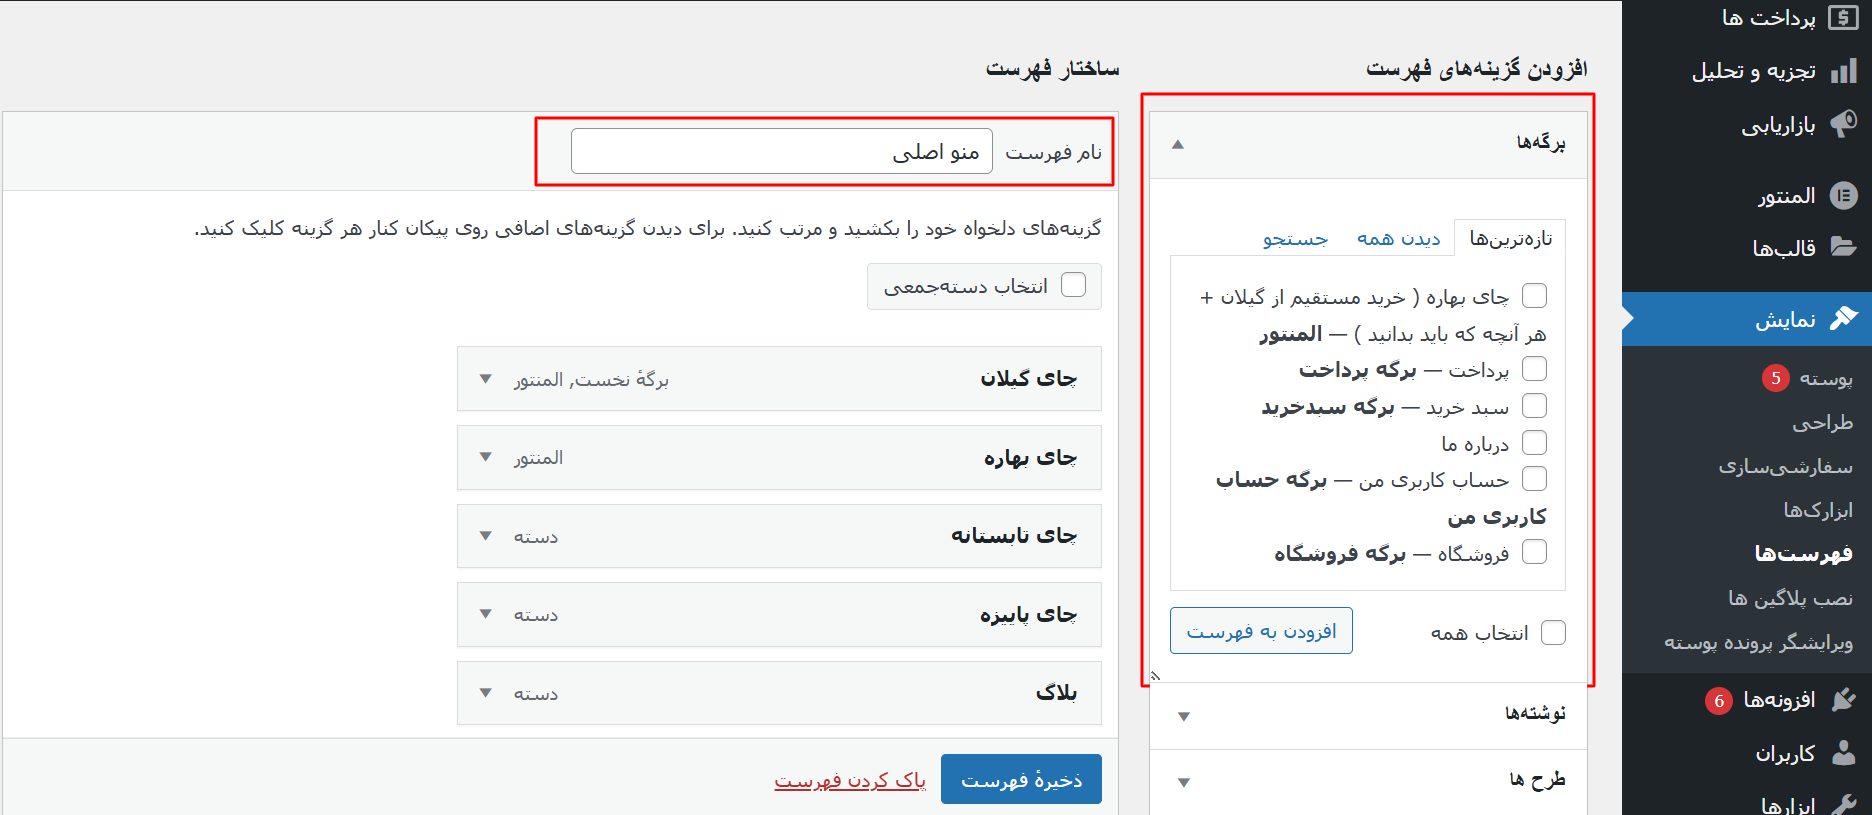
Task: Click the بلاگ menu item title
Action: 1056,692
